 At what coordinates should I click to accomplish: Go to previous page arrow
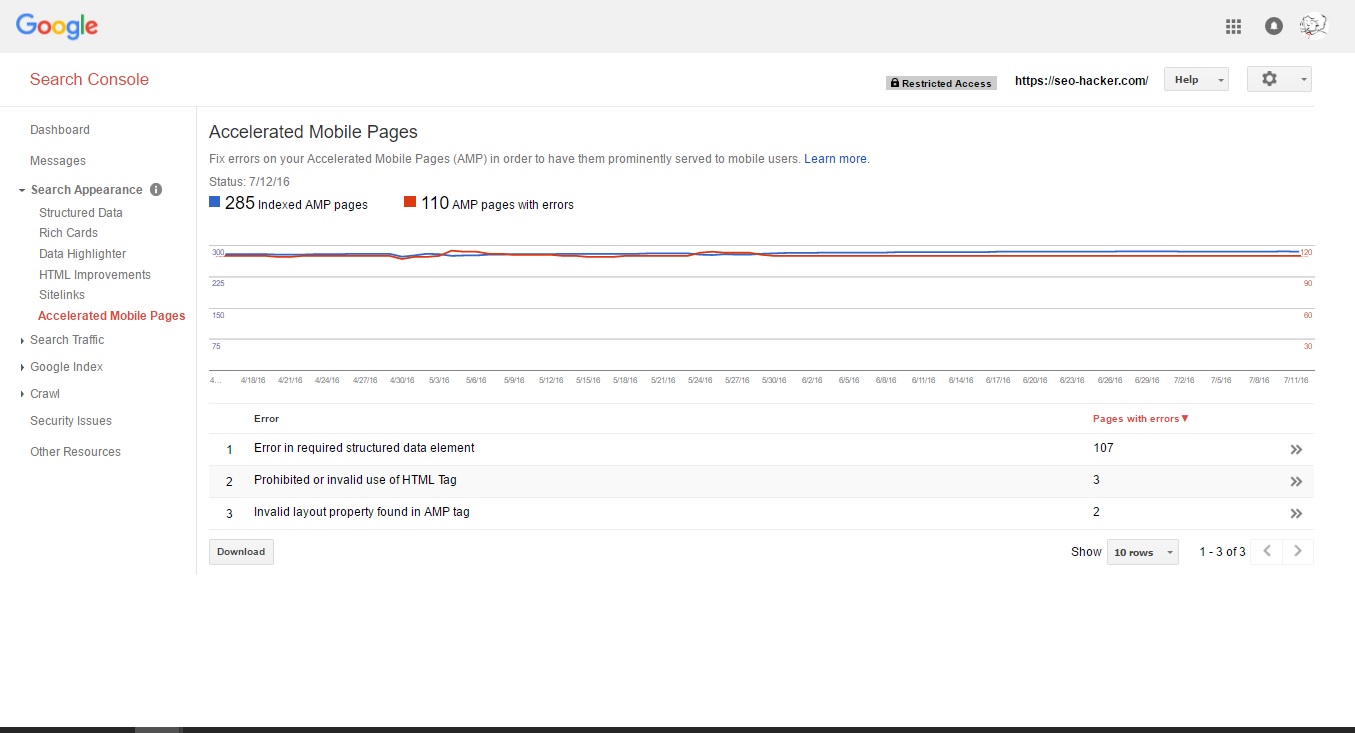click(1266, 551)
